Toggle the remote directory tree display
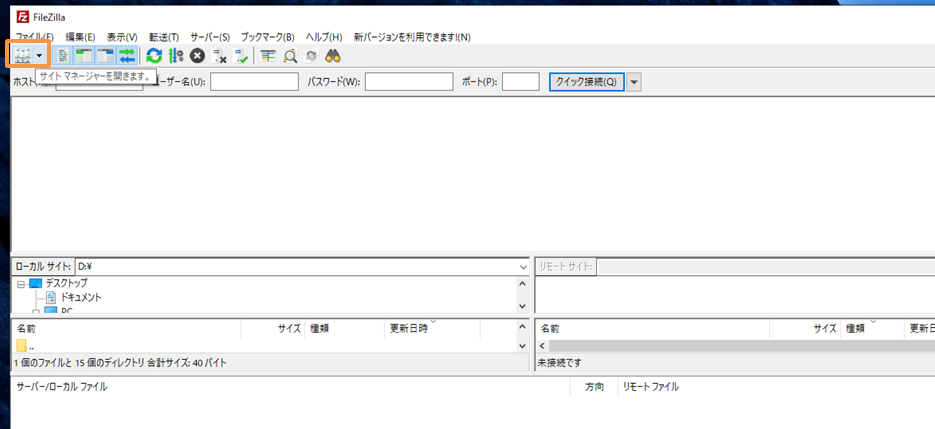Viewport: 935px width, 429px height. (x=106, y=56)
